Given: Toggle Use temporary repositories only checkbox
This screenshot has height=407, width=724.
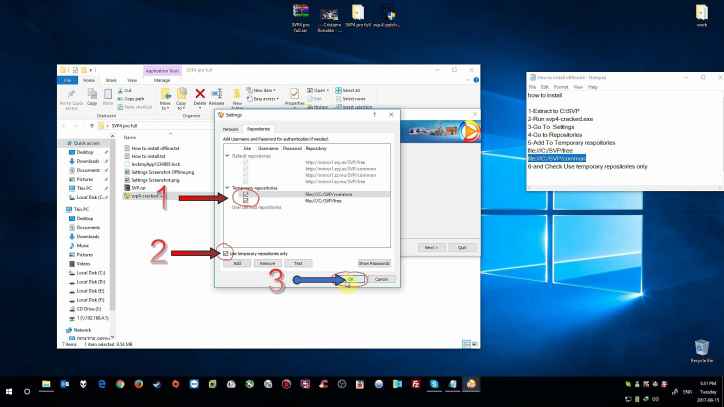Looking at the screenshot, I should tap(226, 253).
